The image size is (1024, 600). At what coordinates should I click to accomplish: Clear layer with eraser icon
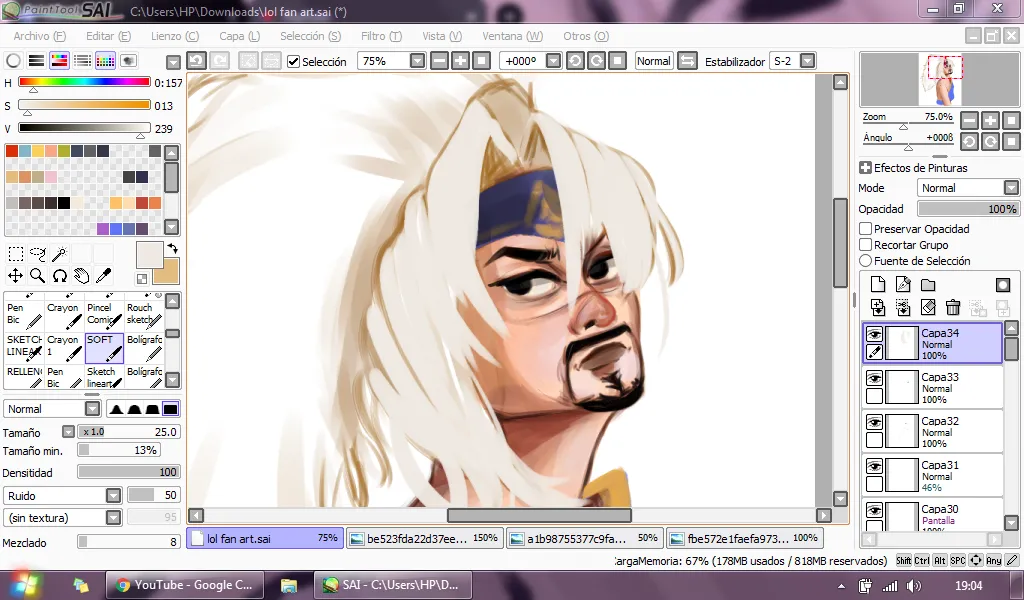coord(928,307)
